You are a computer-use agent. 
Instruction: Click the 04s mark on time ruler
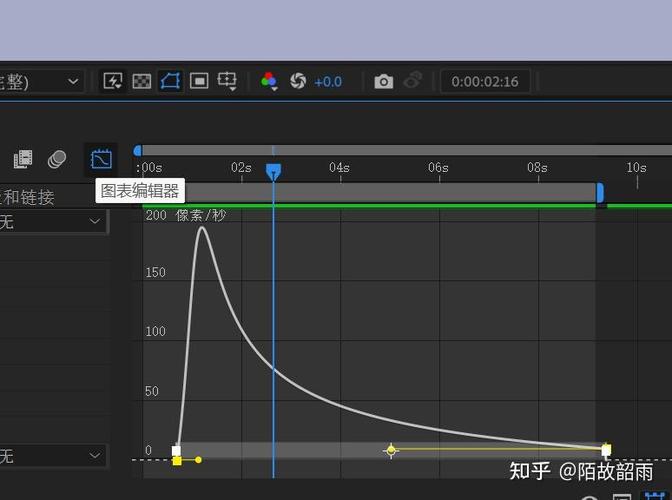pyautogui.click(x=339, y=168)
